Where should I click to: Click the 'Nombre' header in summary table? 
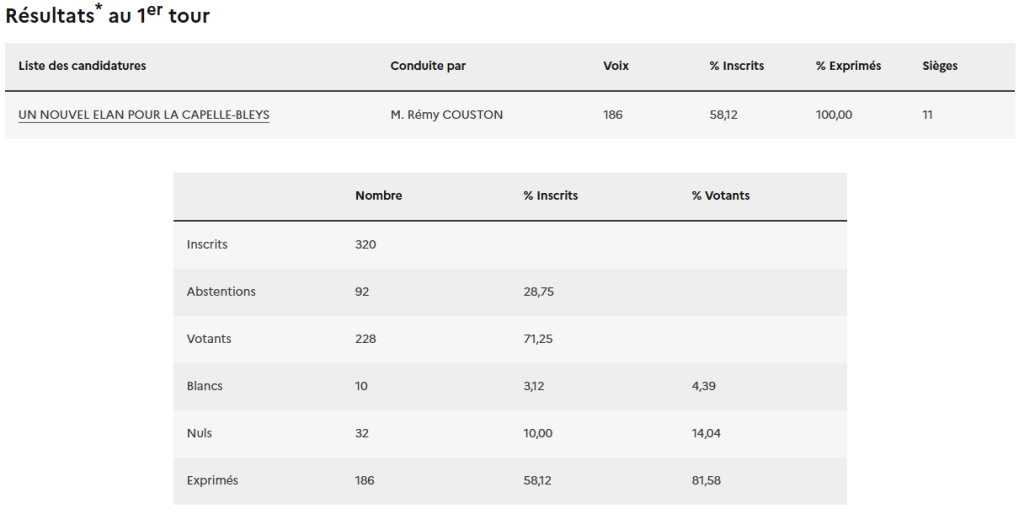tap(378, 196)
